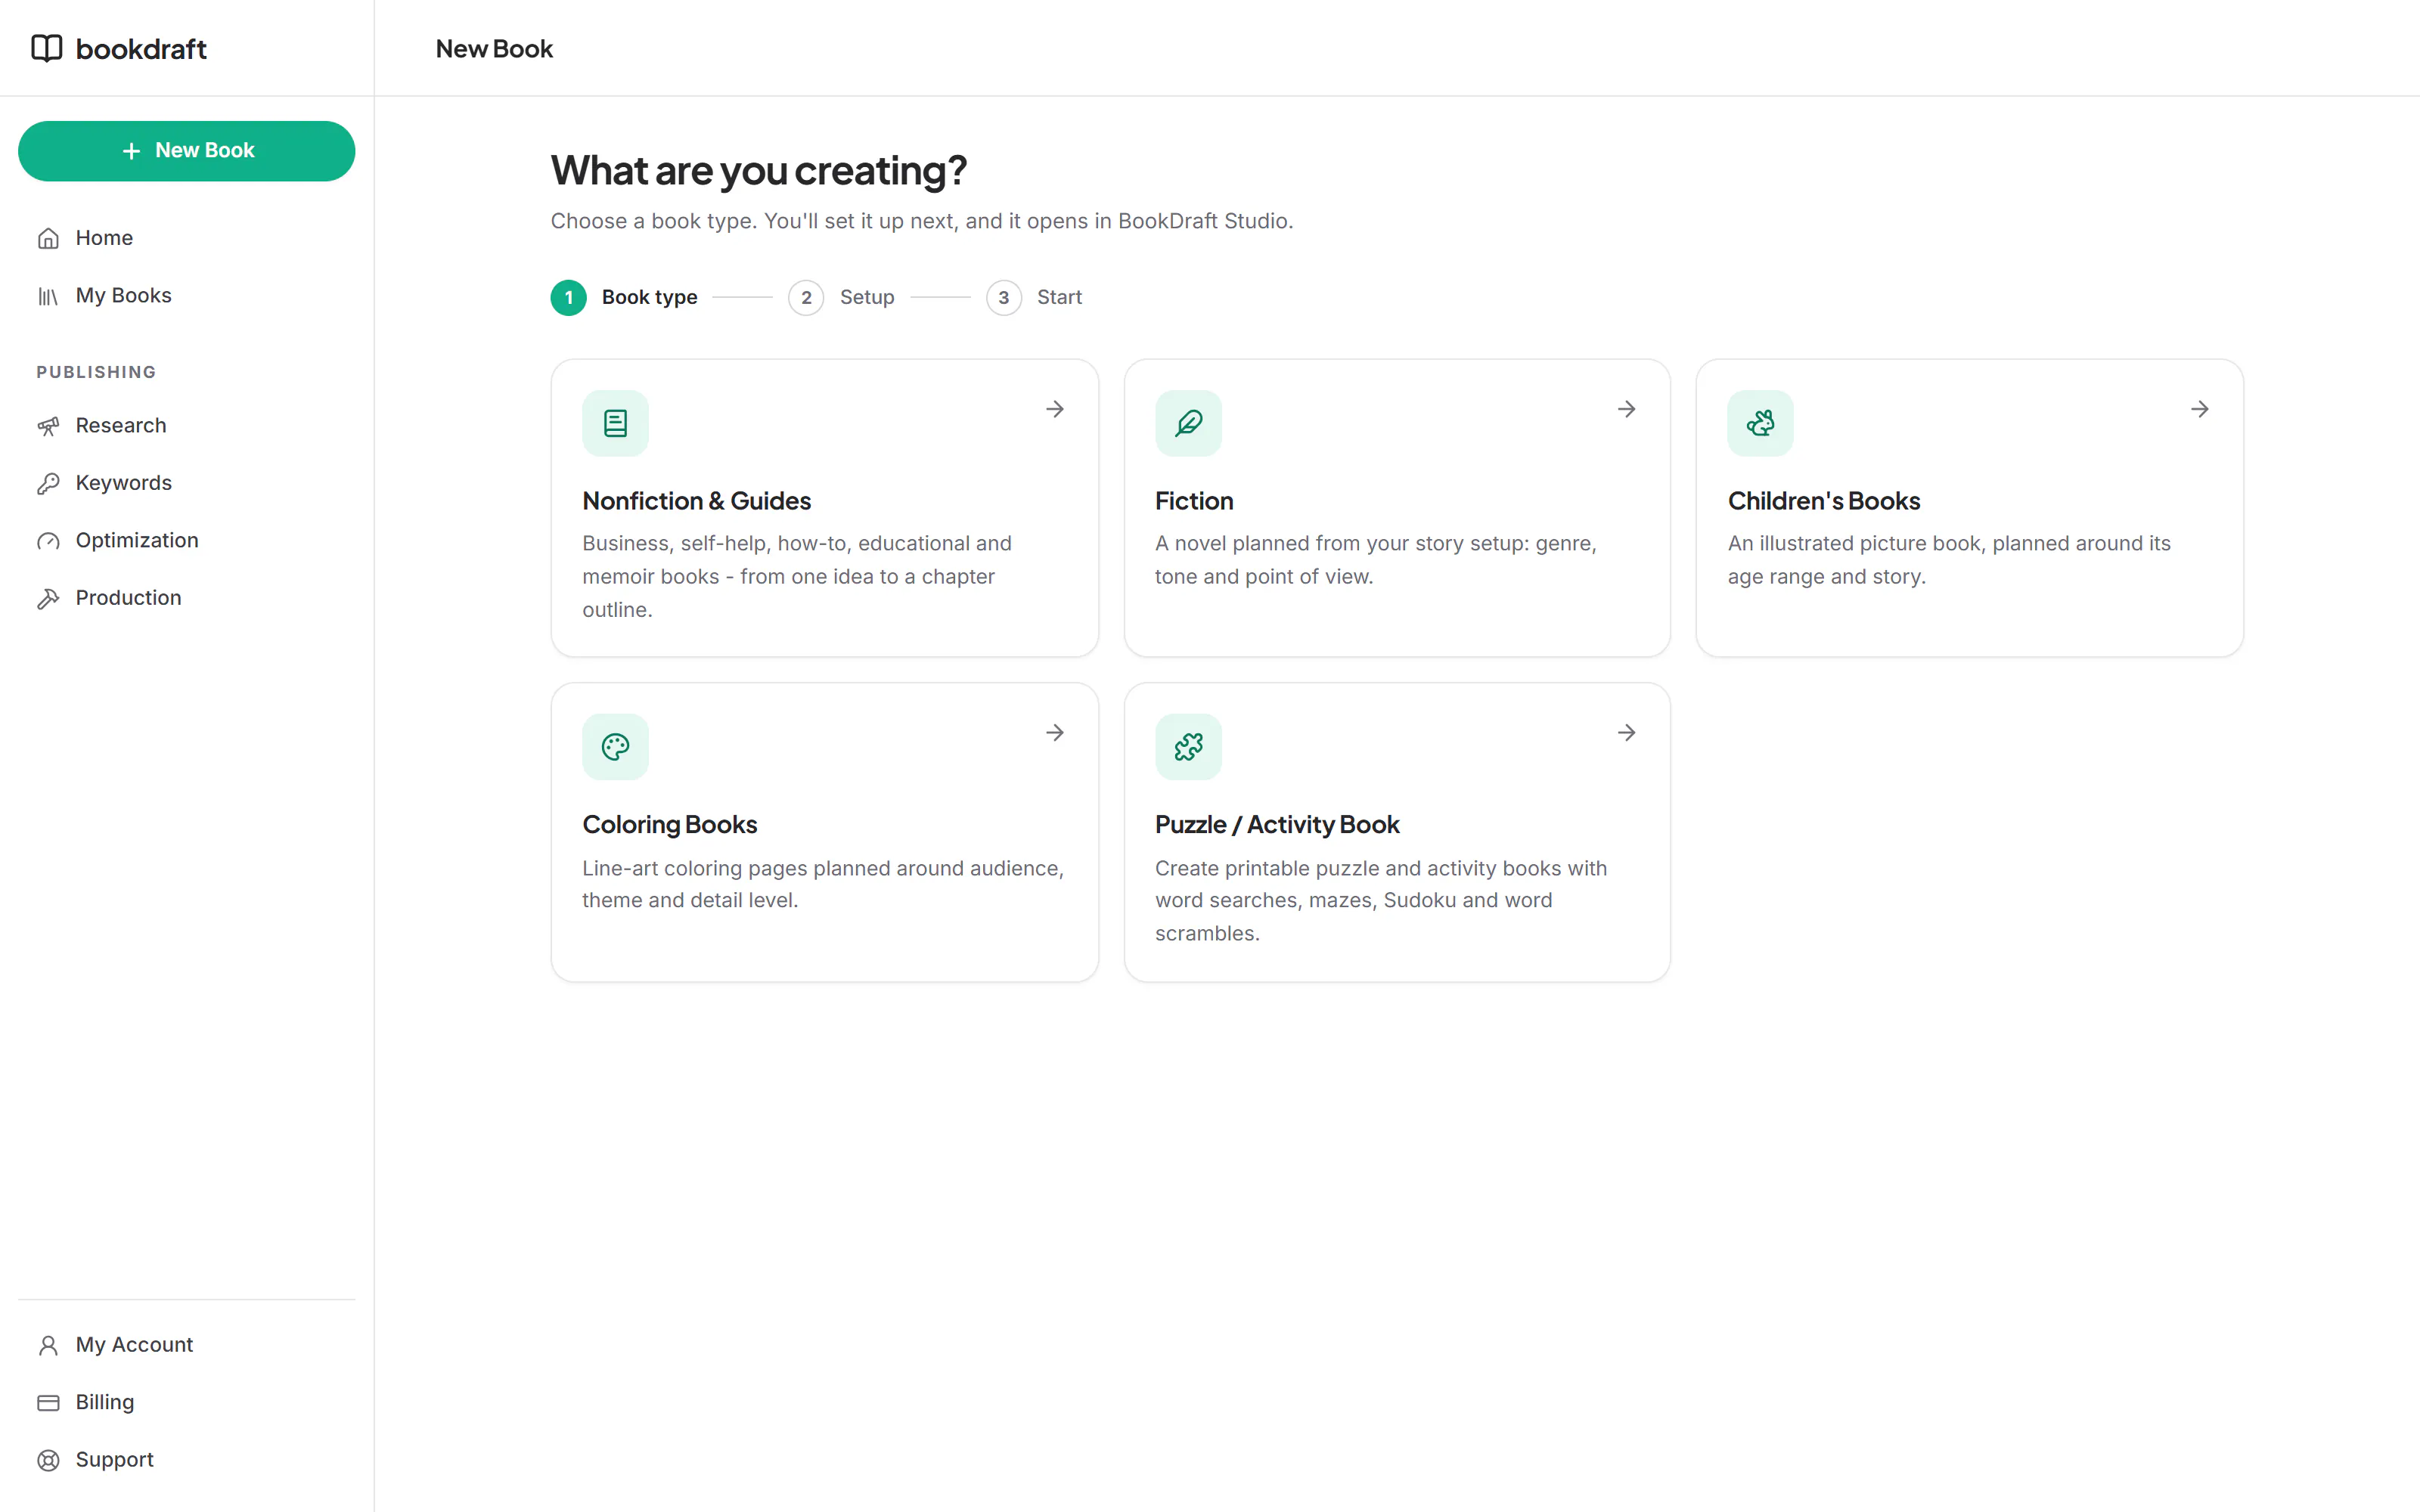Click the Nonfiction & Guides document icon
The image size is (2420, 1512).
[616, 423]
